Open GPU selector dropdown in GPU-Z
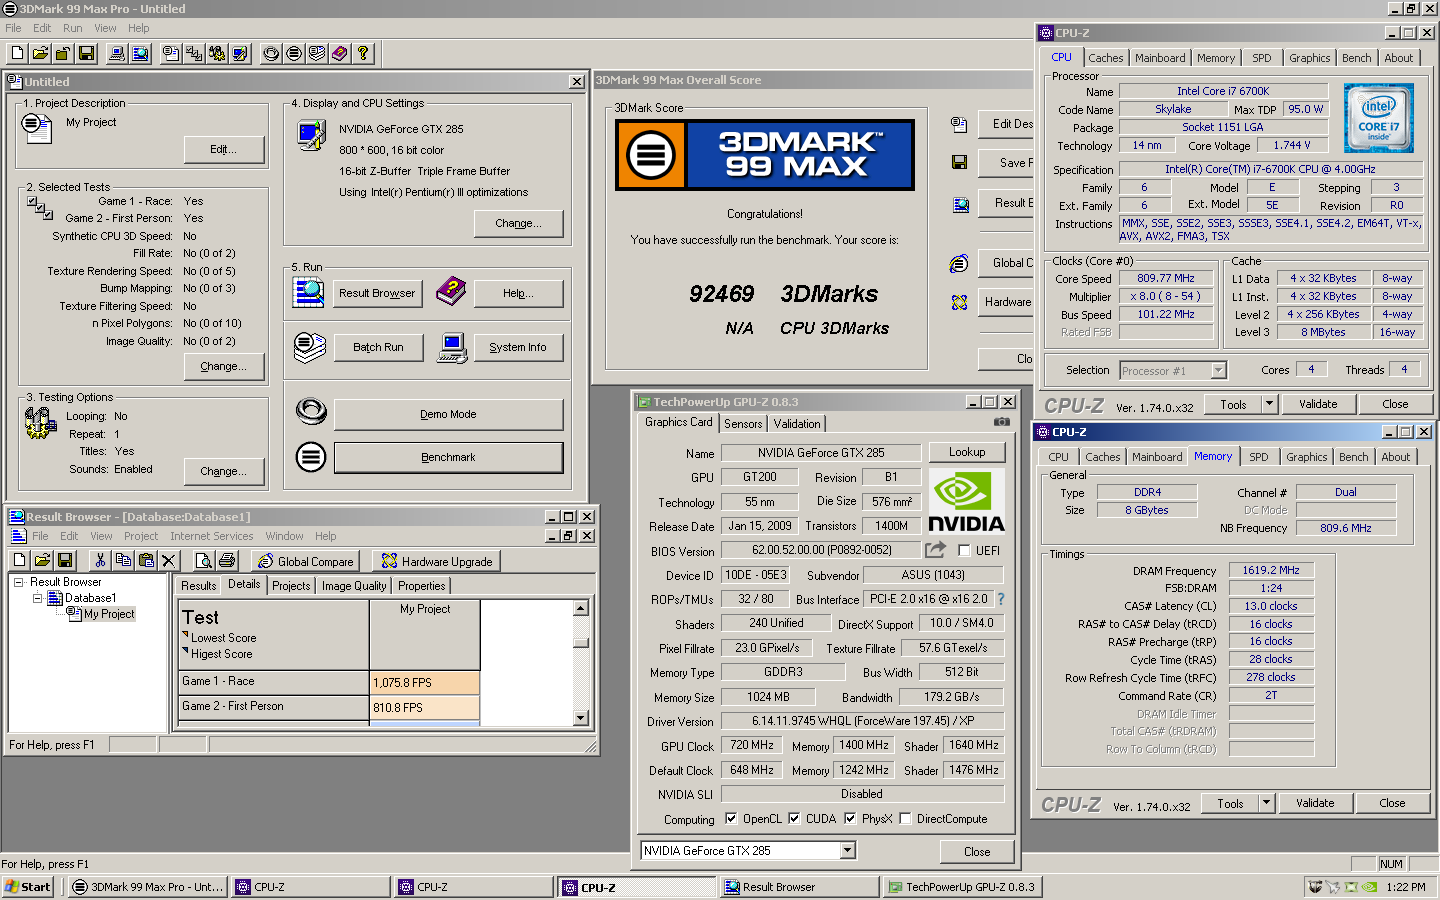The height and width of the screenshot is (900, 1440). [x=848, y=850]
